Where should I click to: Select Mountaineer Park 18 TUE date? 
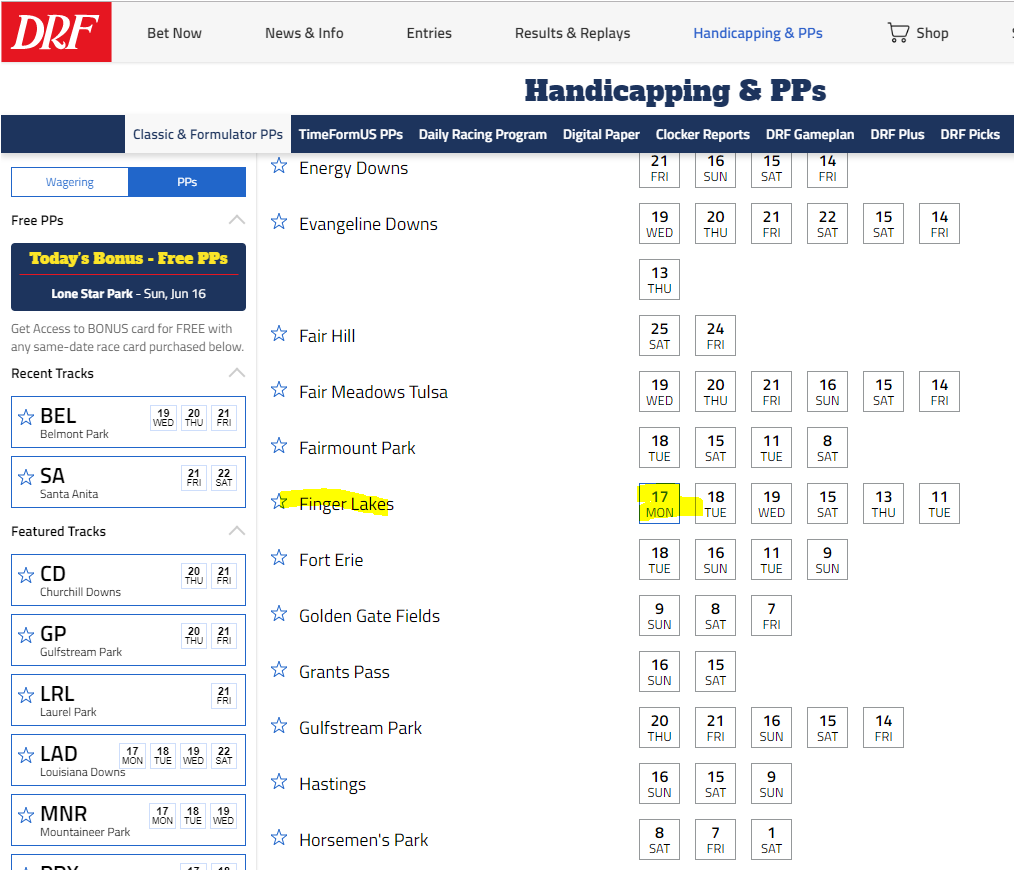click(x=193, y=815)
